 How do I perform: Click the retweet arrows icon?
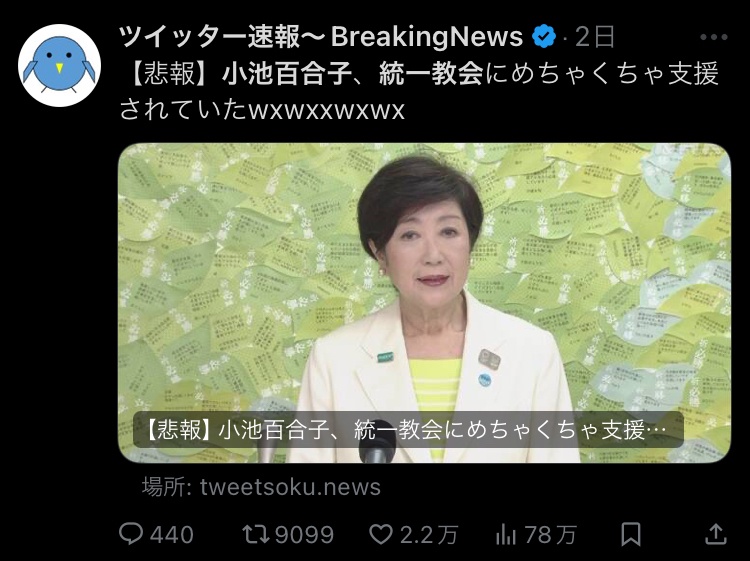[256, 534]
